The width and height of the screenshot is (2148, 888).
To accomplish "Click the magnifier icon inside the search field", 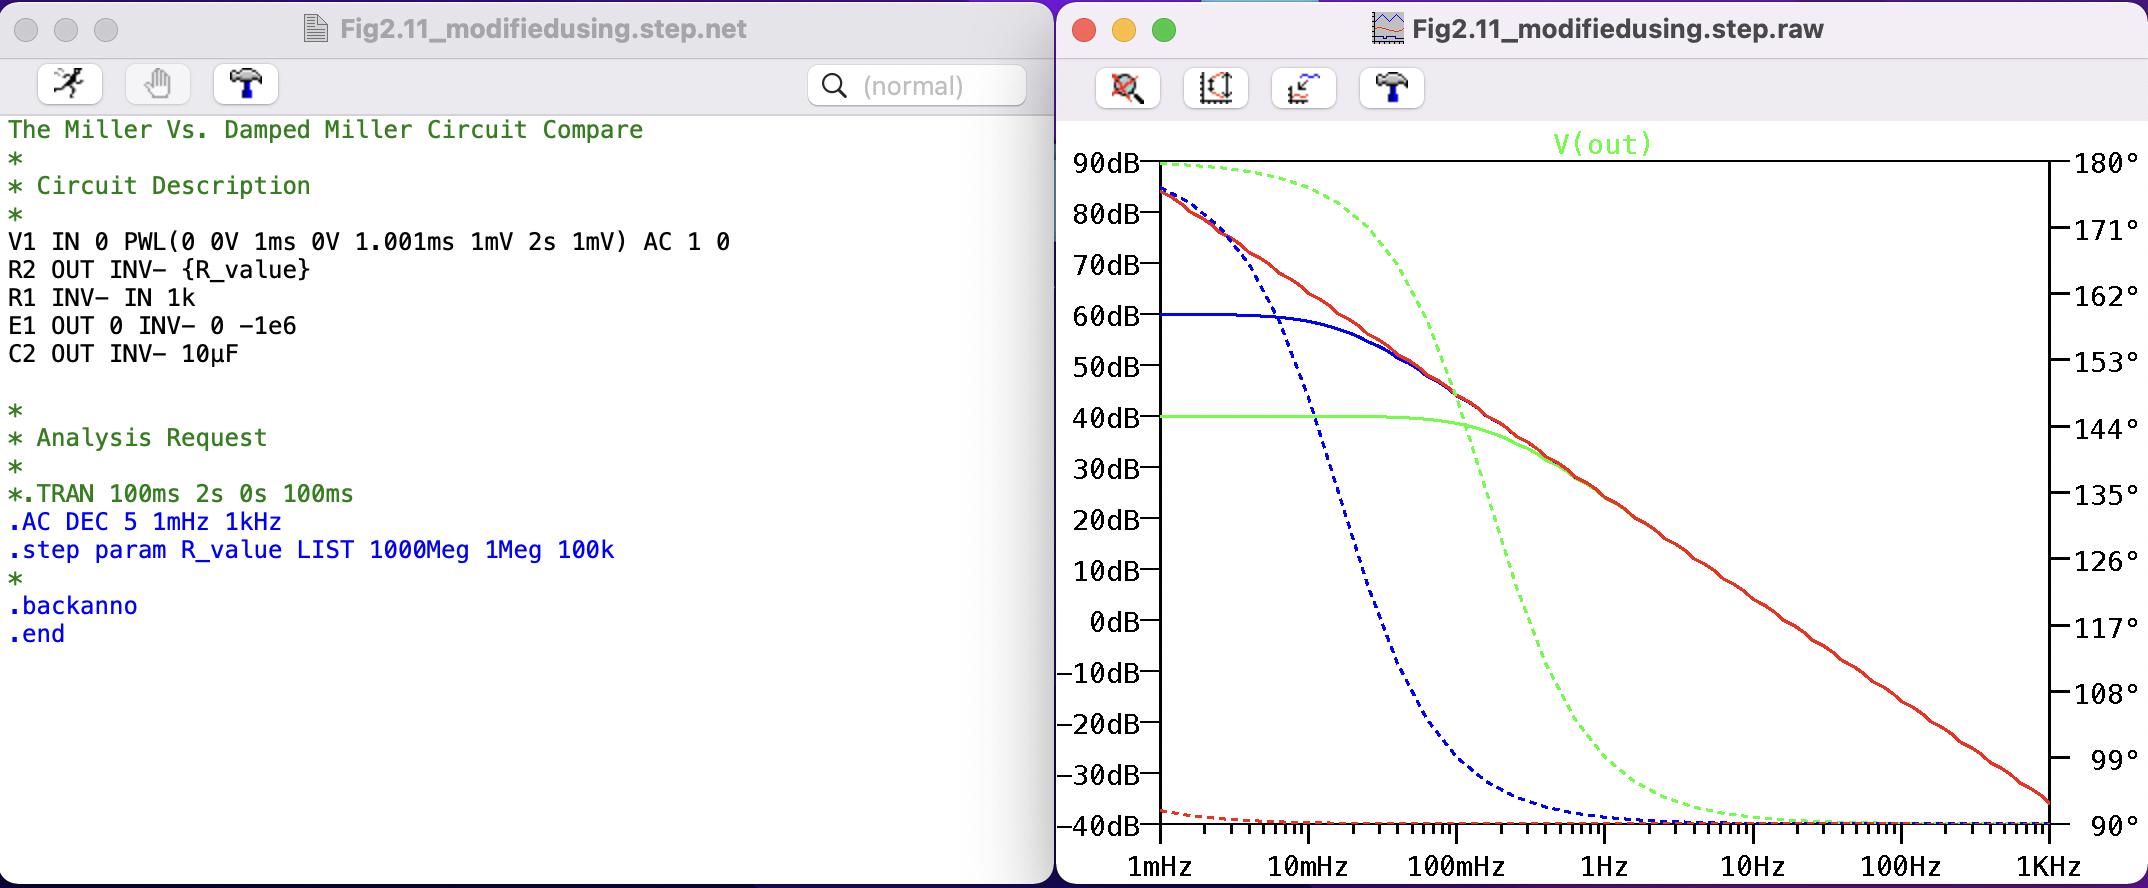I will 834,86.
